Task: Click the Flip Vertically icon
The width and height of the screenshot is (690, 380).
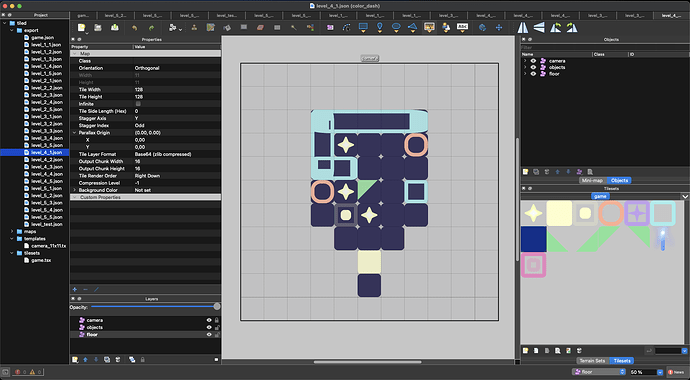Action: tap(539, 27)
